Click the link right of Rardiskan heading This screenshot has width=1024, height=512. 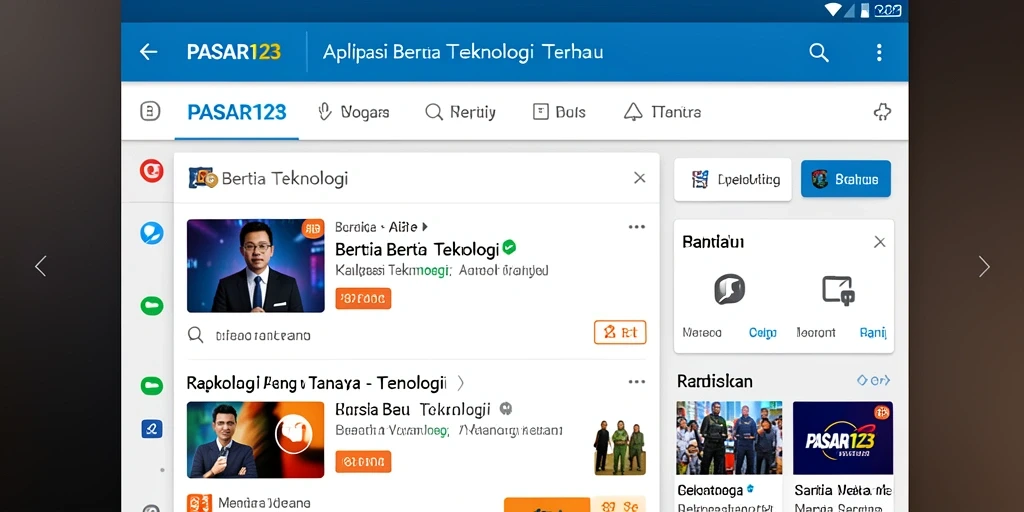[x=873, y=380]
